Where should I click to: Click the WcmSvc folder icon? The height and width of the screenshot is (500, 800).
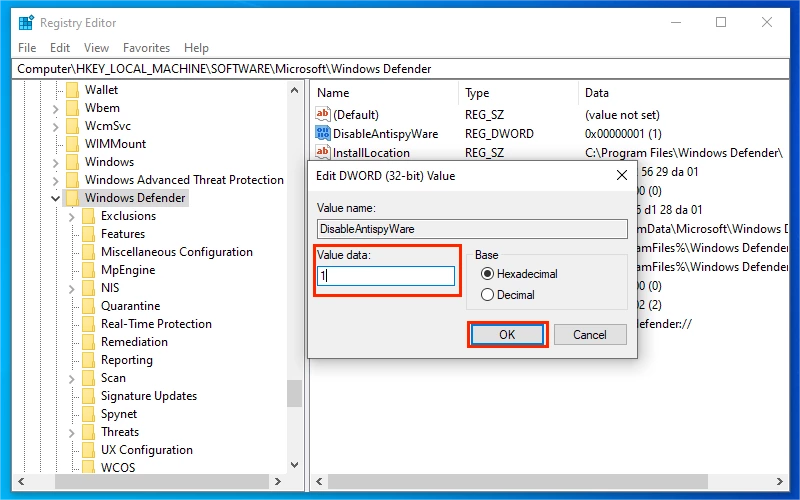73,126
